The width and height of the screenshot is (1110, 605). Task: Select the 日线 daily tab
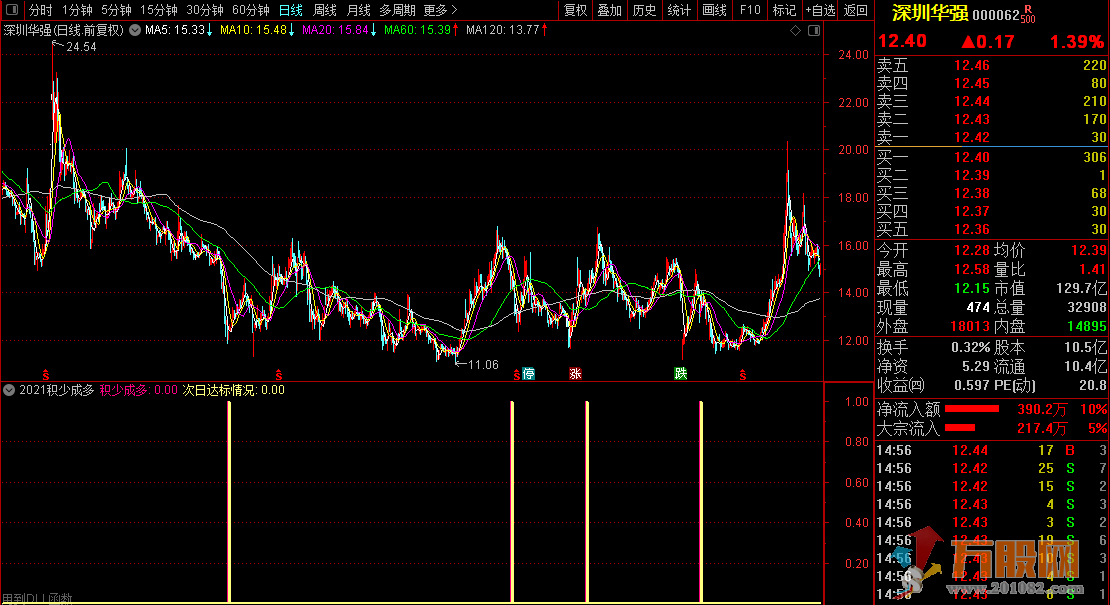coord(290,10)
